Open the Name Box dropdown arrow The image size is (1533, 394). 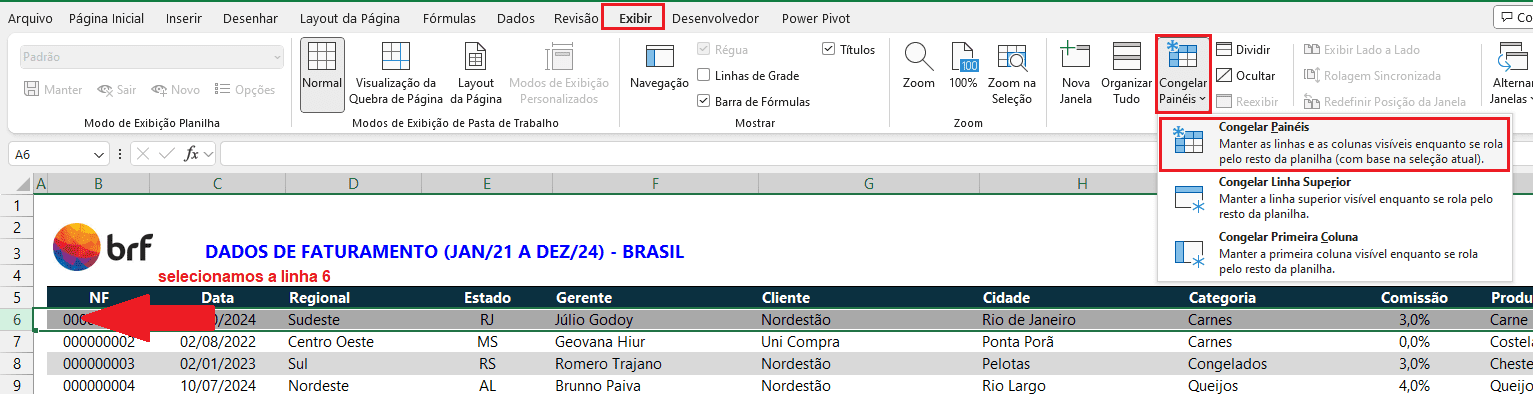tap(98, 155)
